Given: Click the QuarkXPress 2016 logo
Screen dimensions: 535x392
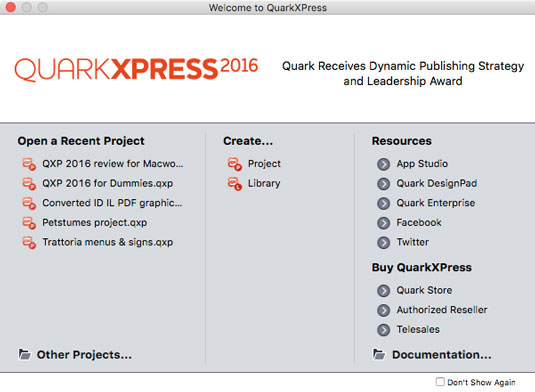Looking at the screenshot, I should pos(136,69).
